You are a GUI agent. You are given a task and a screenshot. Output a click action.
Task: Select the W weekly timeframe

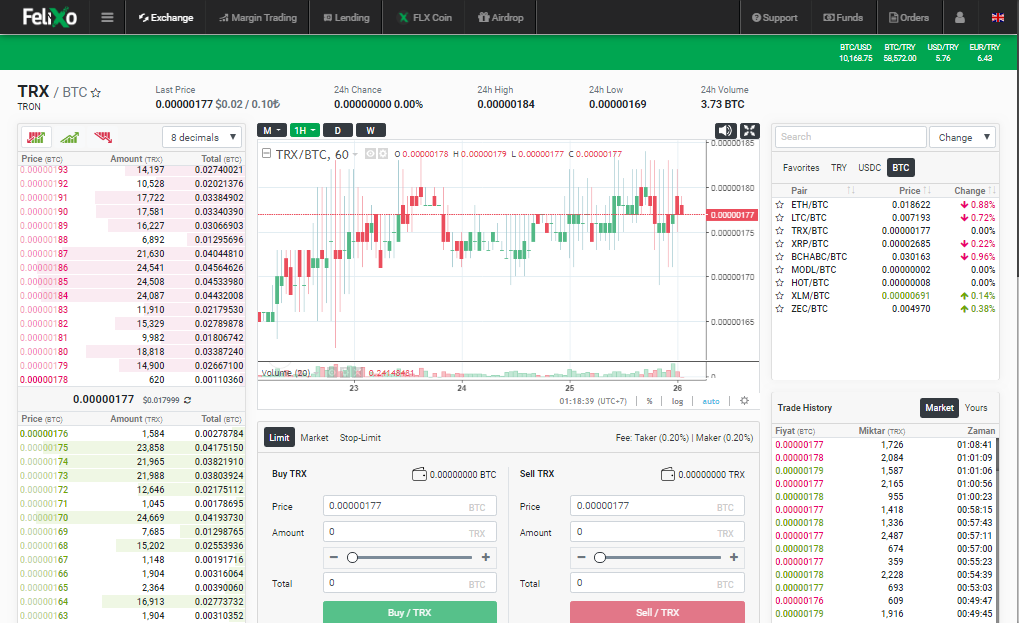tap(370, 131)
